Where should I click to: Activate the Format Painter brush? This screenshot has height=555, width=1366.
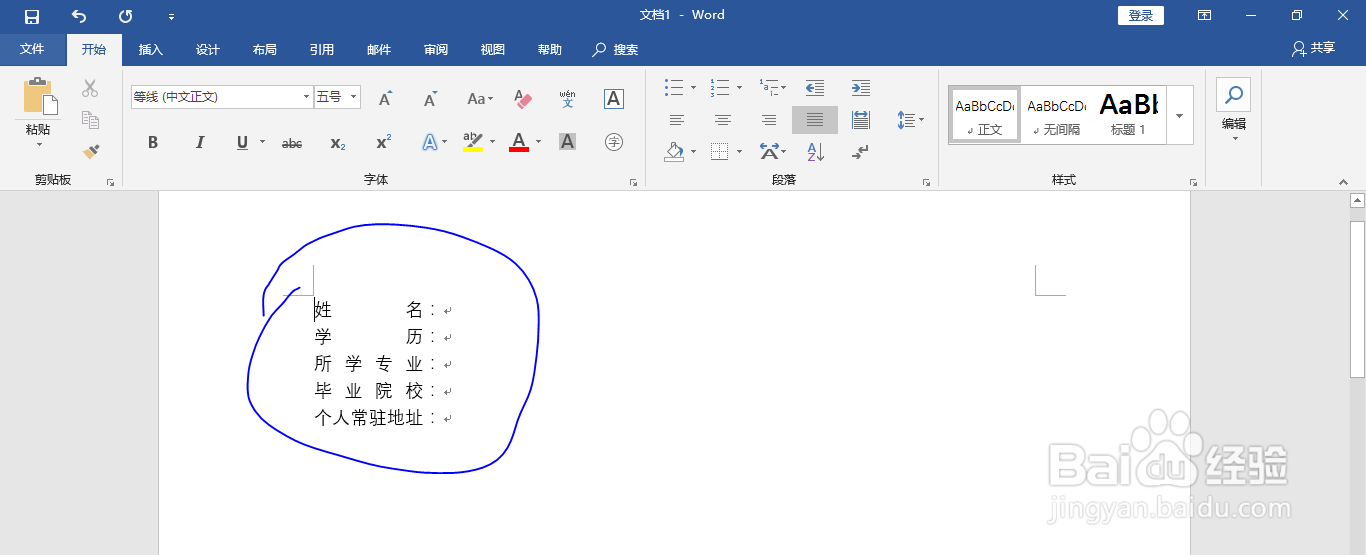[90, 151]
